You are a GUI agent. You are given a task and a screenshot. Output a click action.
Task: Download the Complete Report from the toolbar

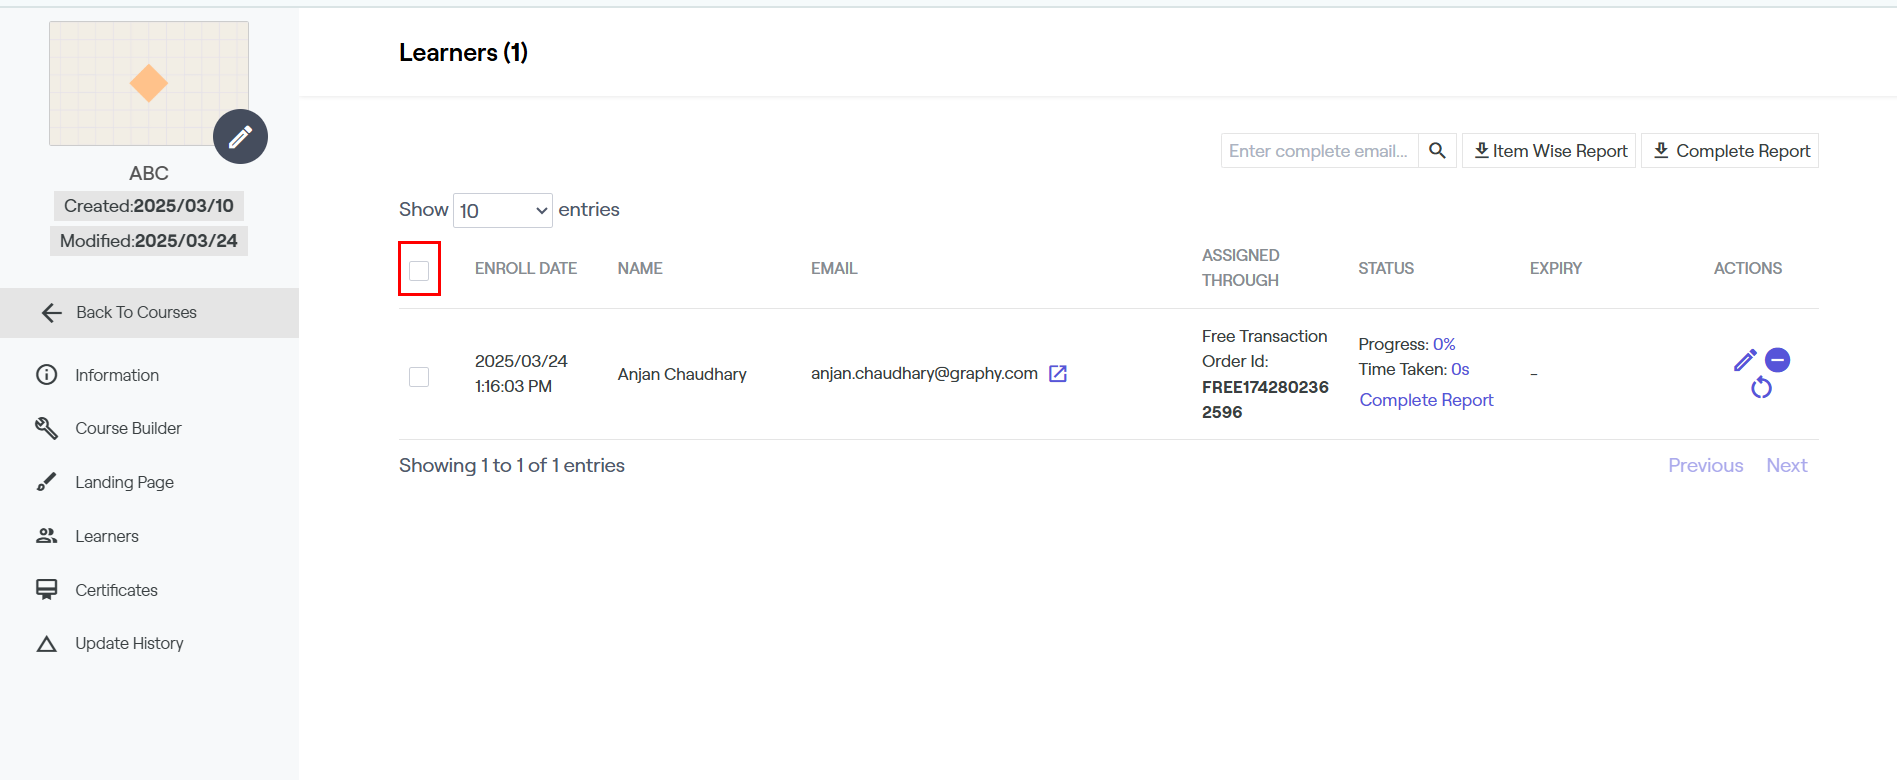coord(1730,151)
